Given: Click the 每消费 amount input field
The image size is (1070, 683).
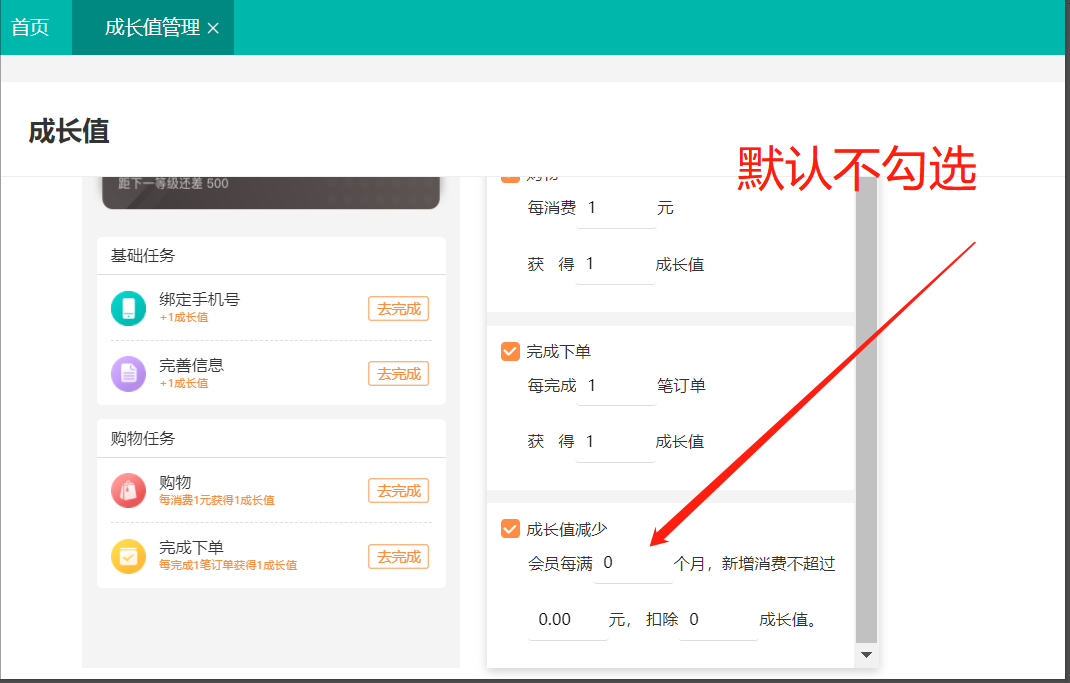Looking at the screenshot, I should click(x=616, y=208).
